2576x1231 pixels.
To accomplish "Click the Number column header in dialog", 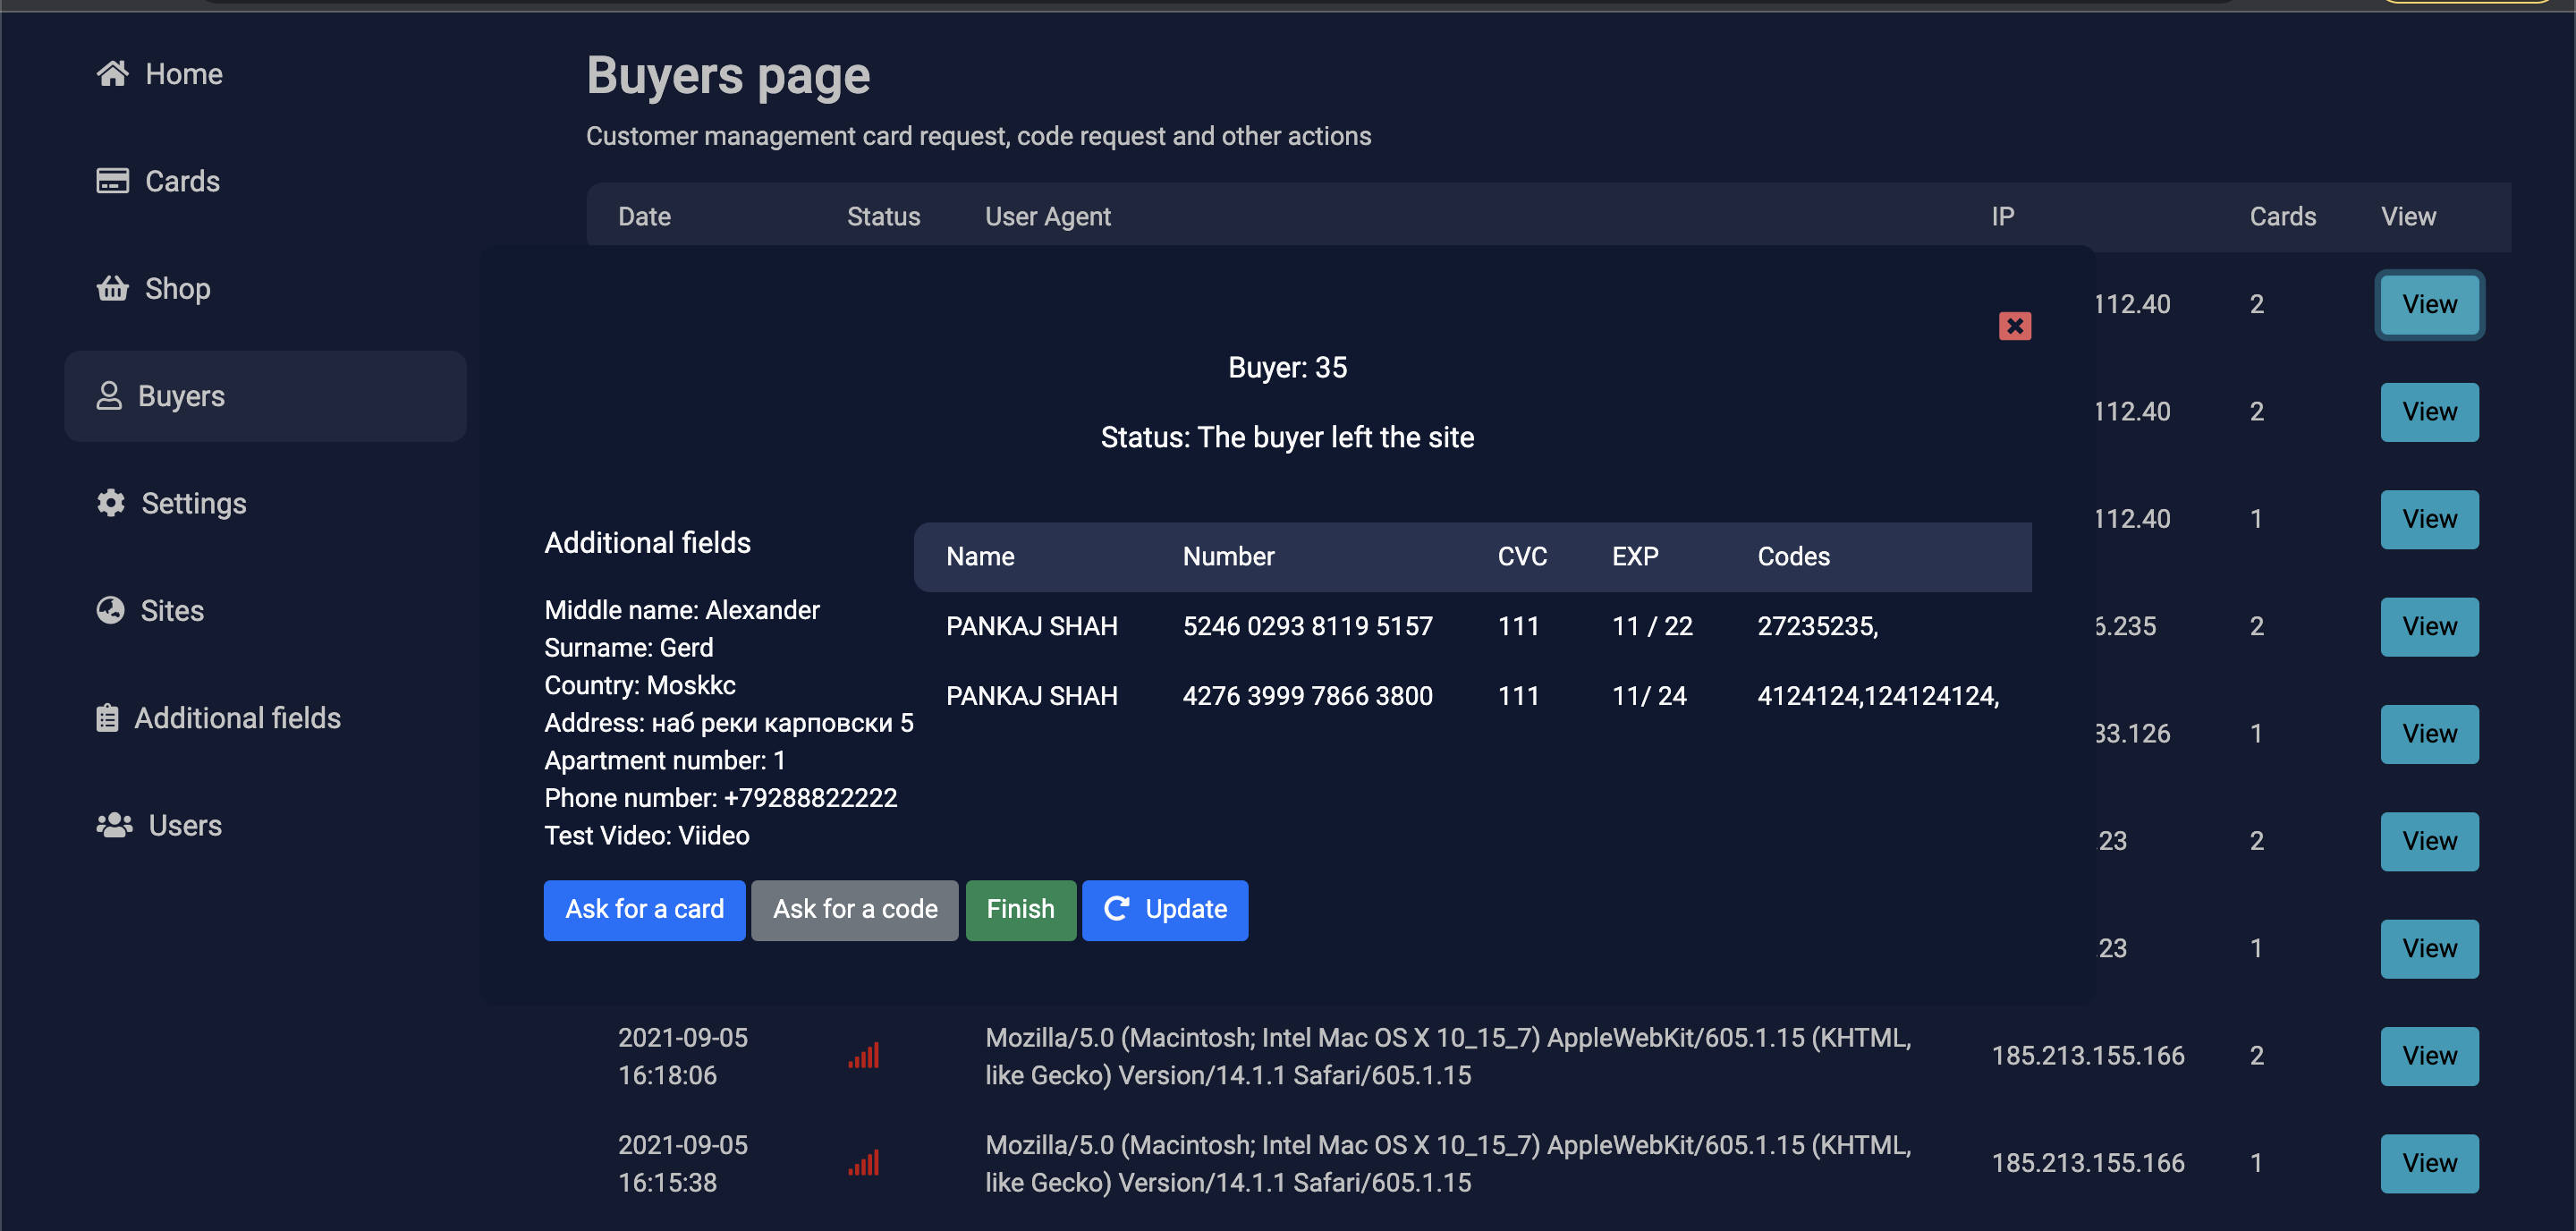I will pos(1228,556).
